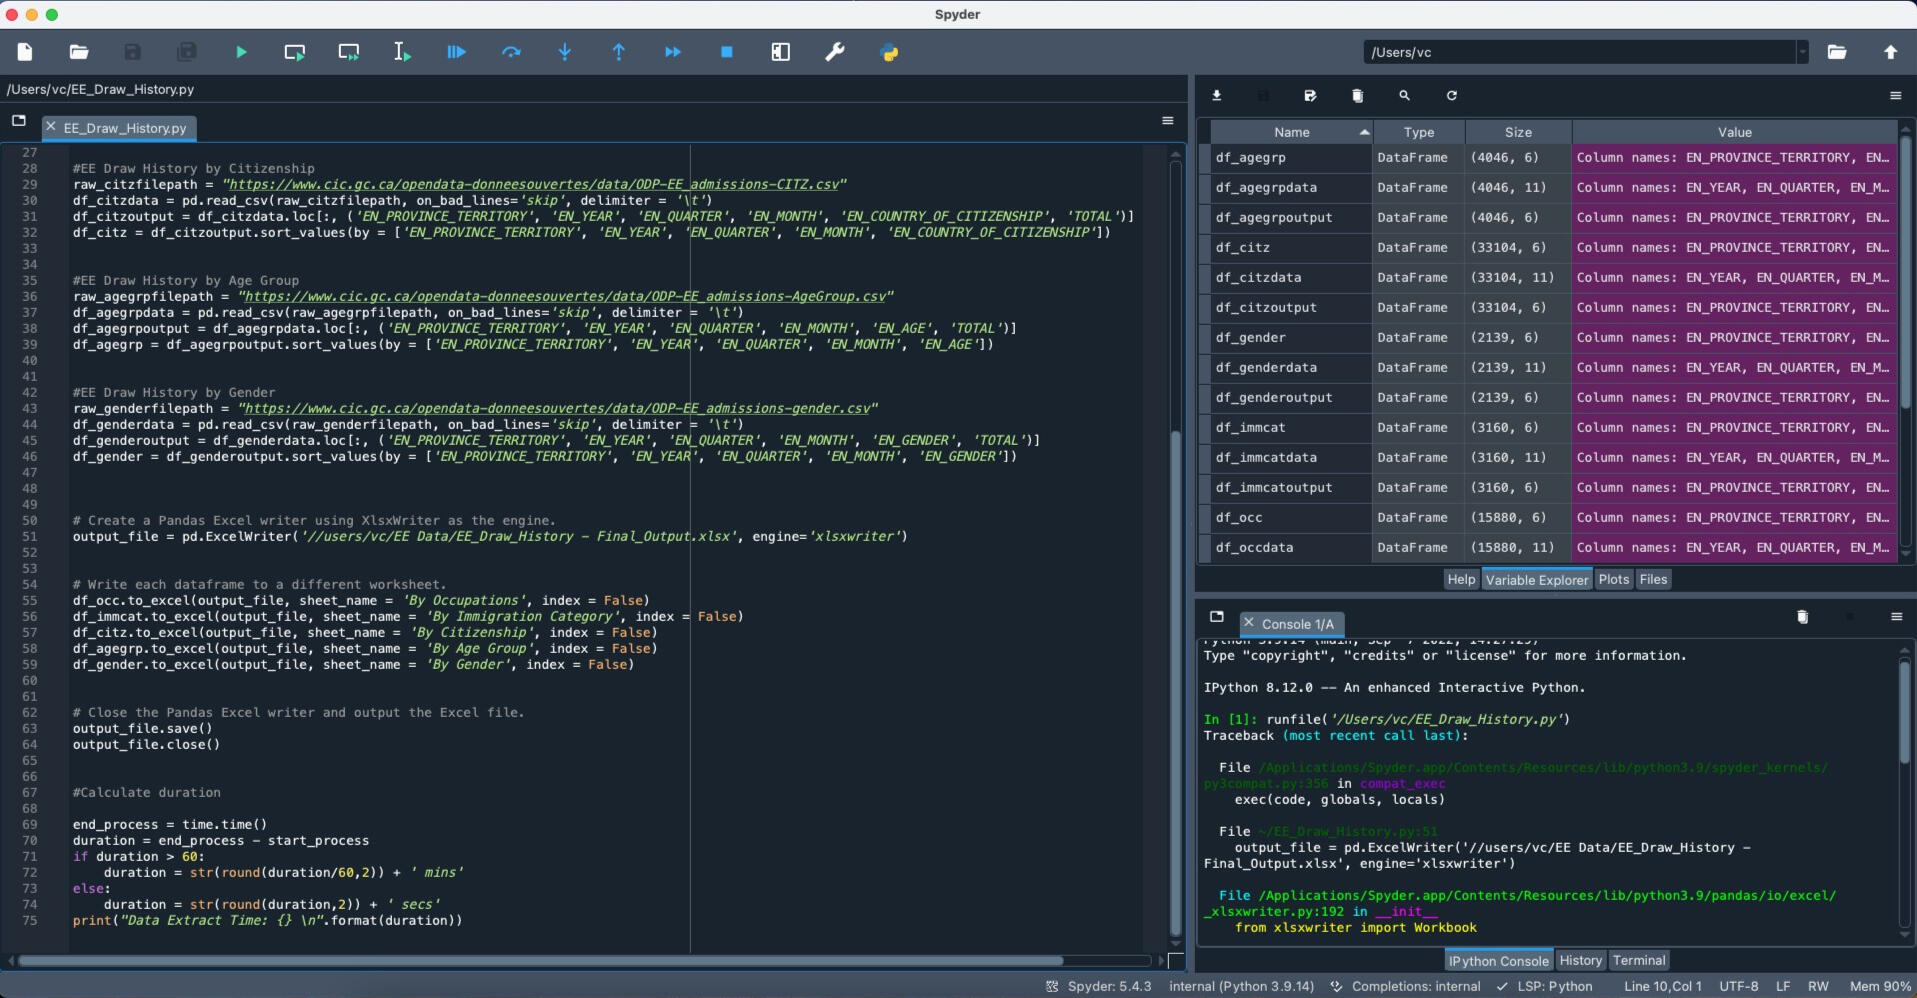Open the working directory dropdown arrow
The image size is (1917, 998).
tap(1802, 52)
